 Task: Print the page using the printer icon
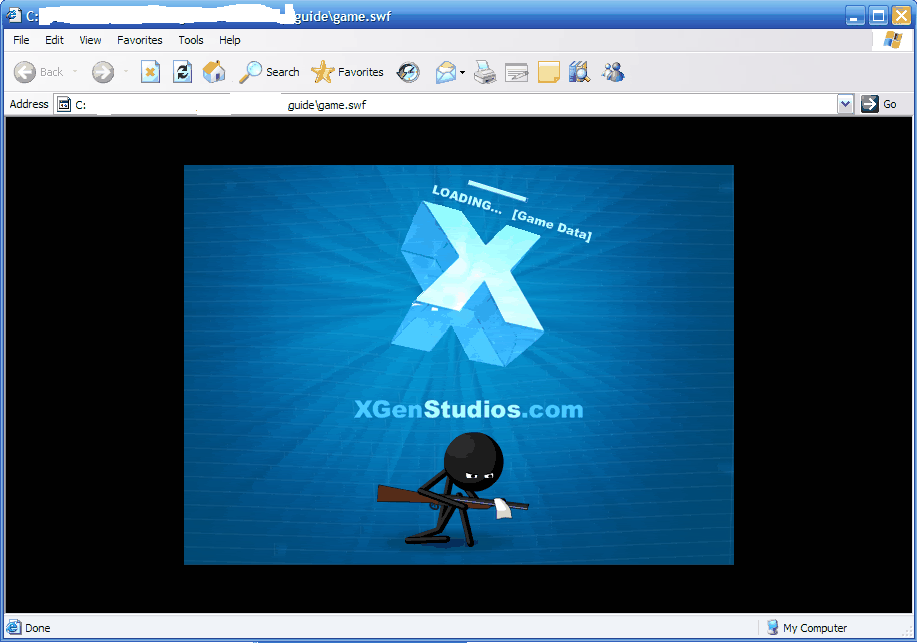pyautogui.click(x=485, y=72)
